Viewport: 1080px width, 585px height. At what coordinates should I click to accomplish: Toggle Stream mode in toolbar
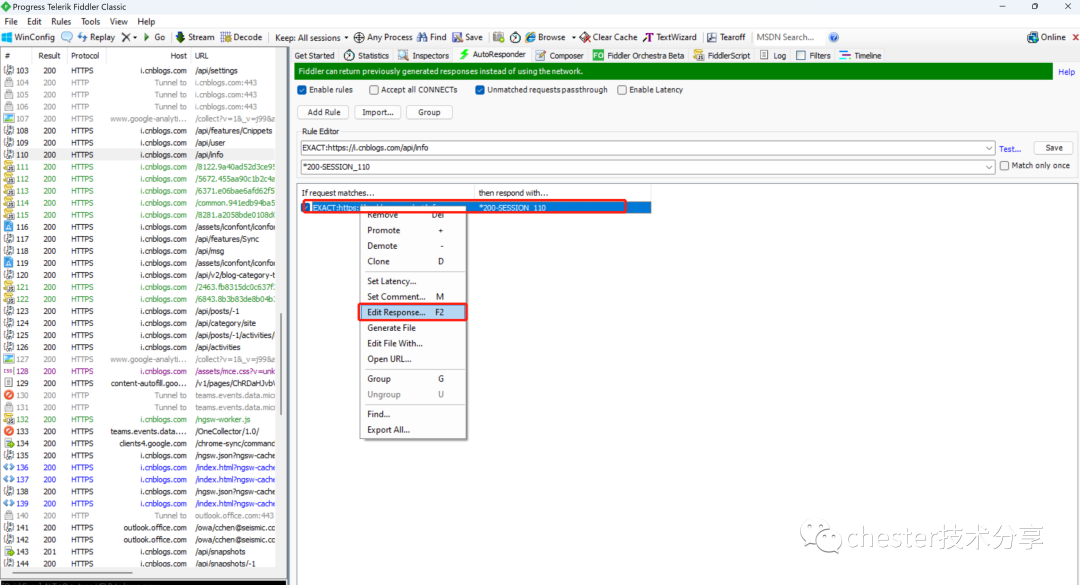(x=195, y=37)
